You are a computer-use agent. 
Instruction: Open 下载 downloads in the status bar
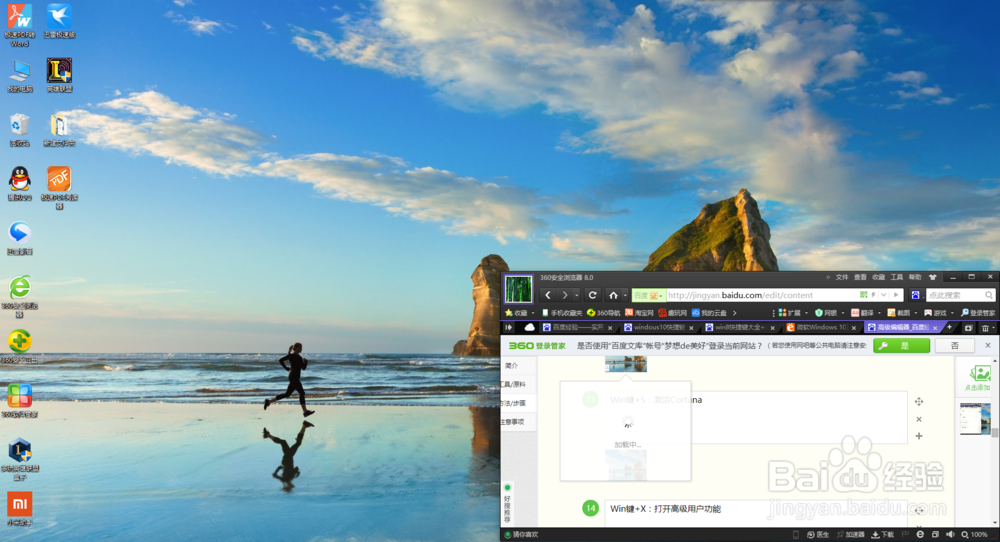[883, 534]
